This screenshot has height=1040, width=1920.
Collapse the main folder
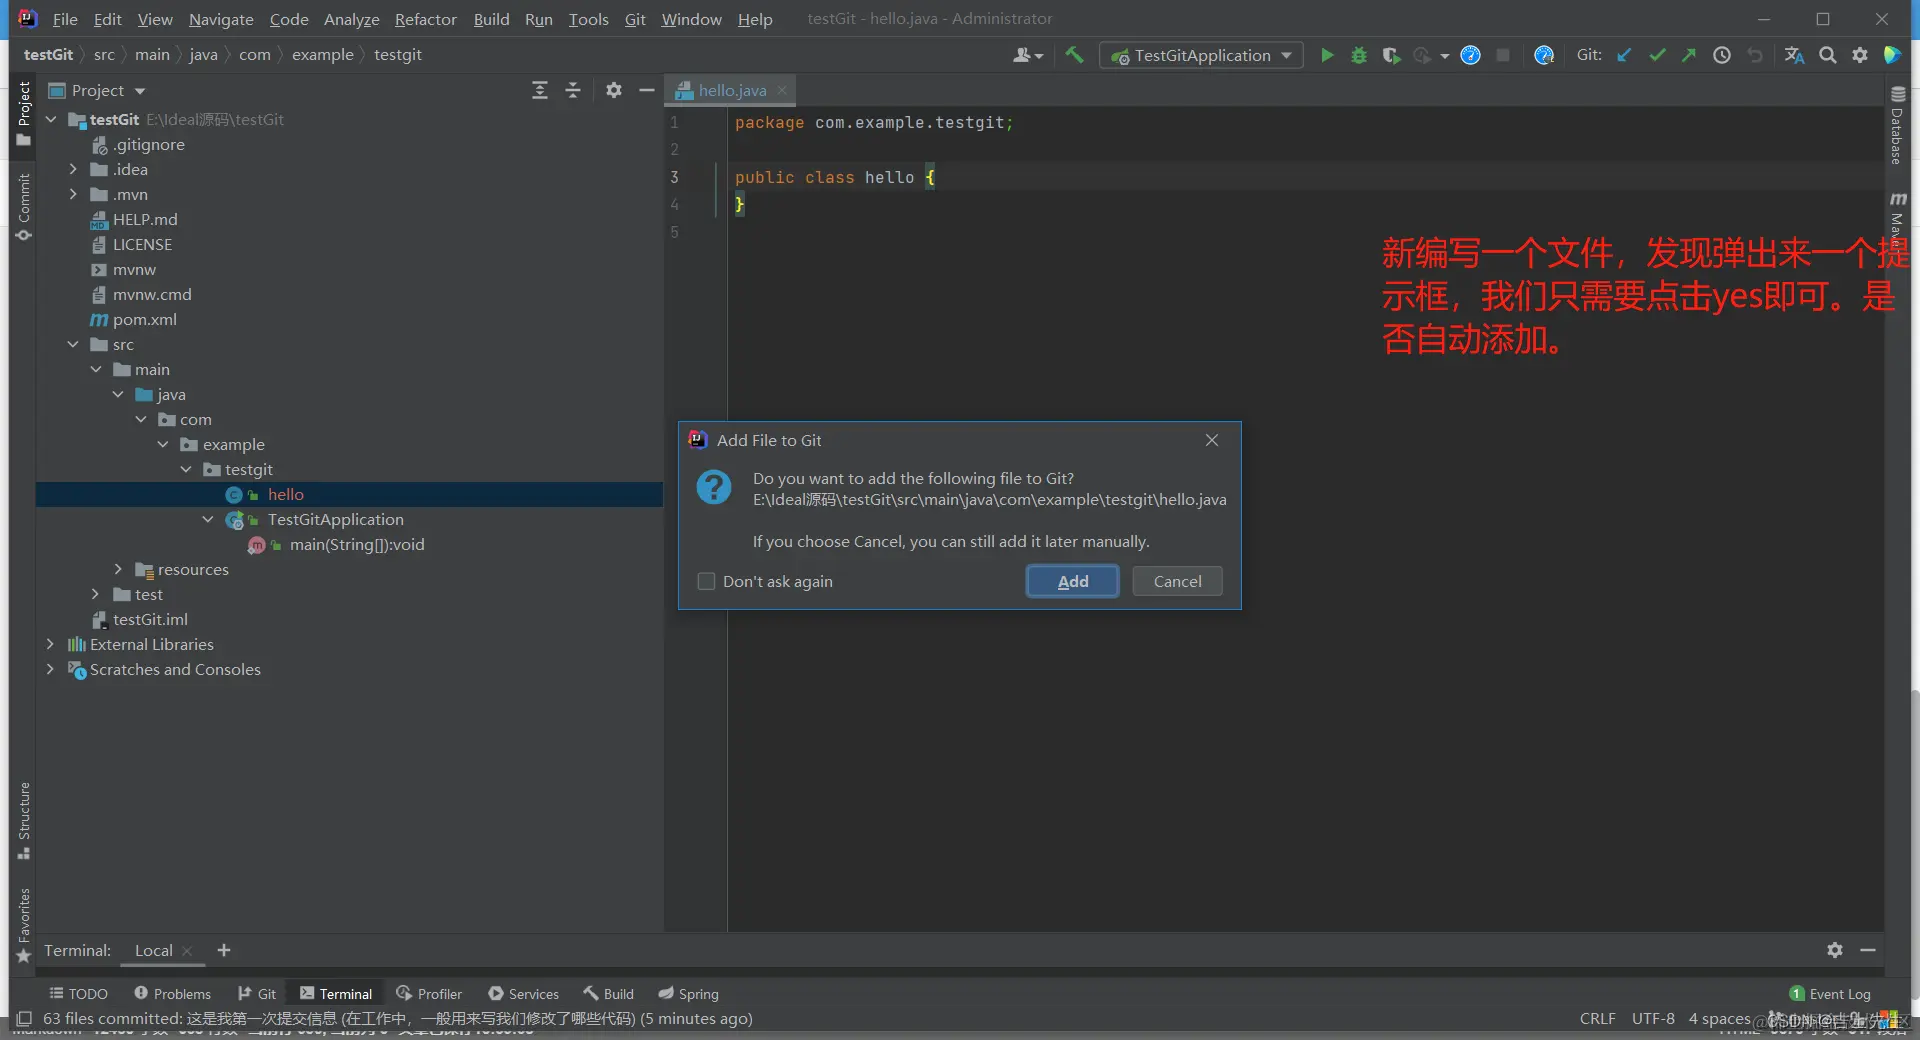click(96, 370)
